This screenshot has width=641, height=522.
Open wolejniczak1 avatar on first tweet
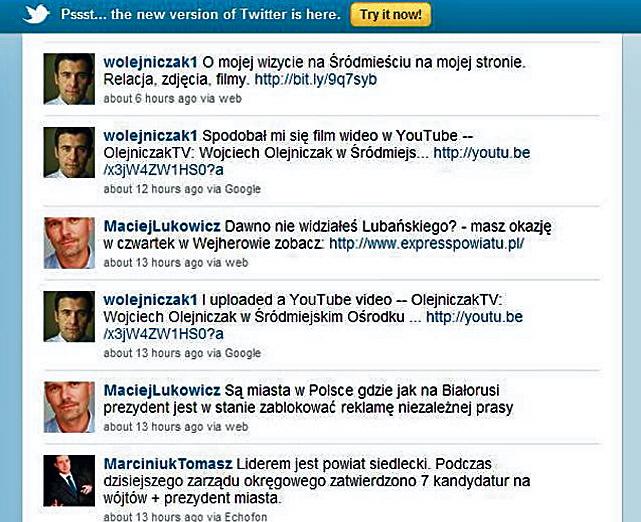(70, 77)
